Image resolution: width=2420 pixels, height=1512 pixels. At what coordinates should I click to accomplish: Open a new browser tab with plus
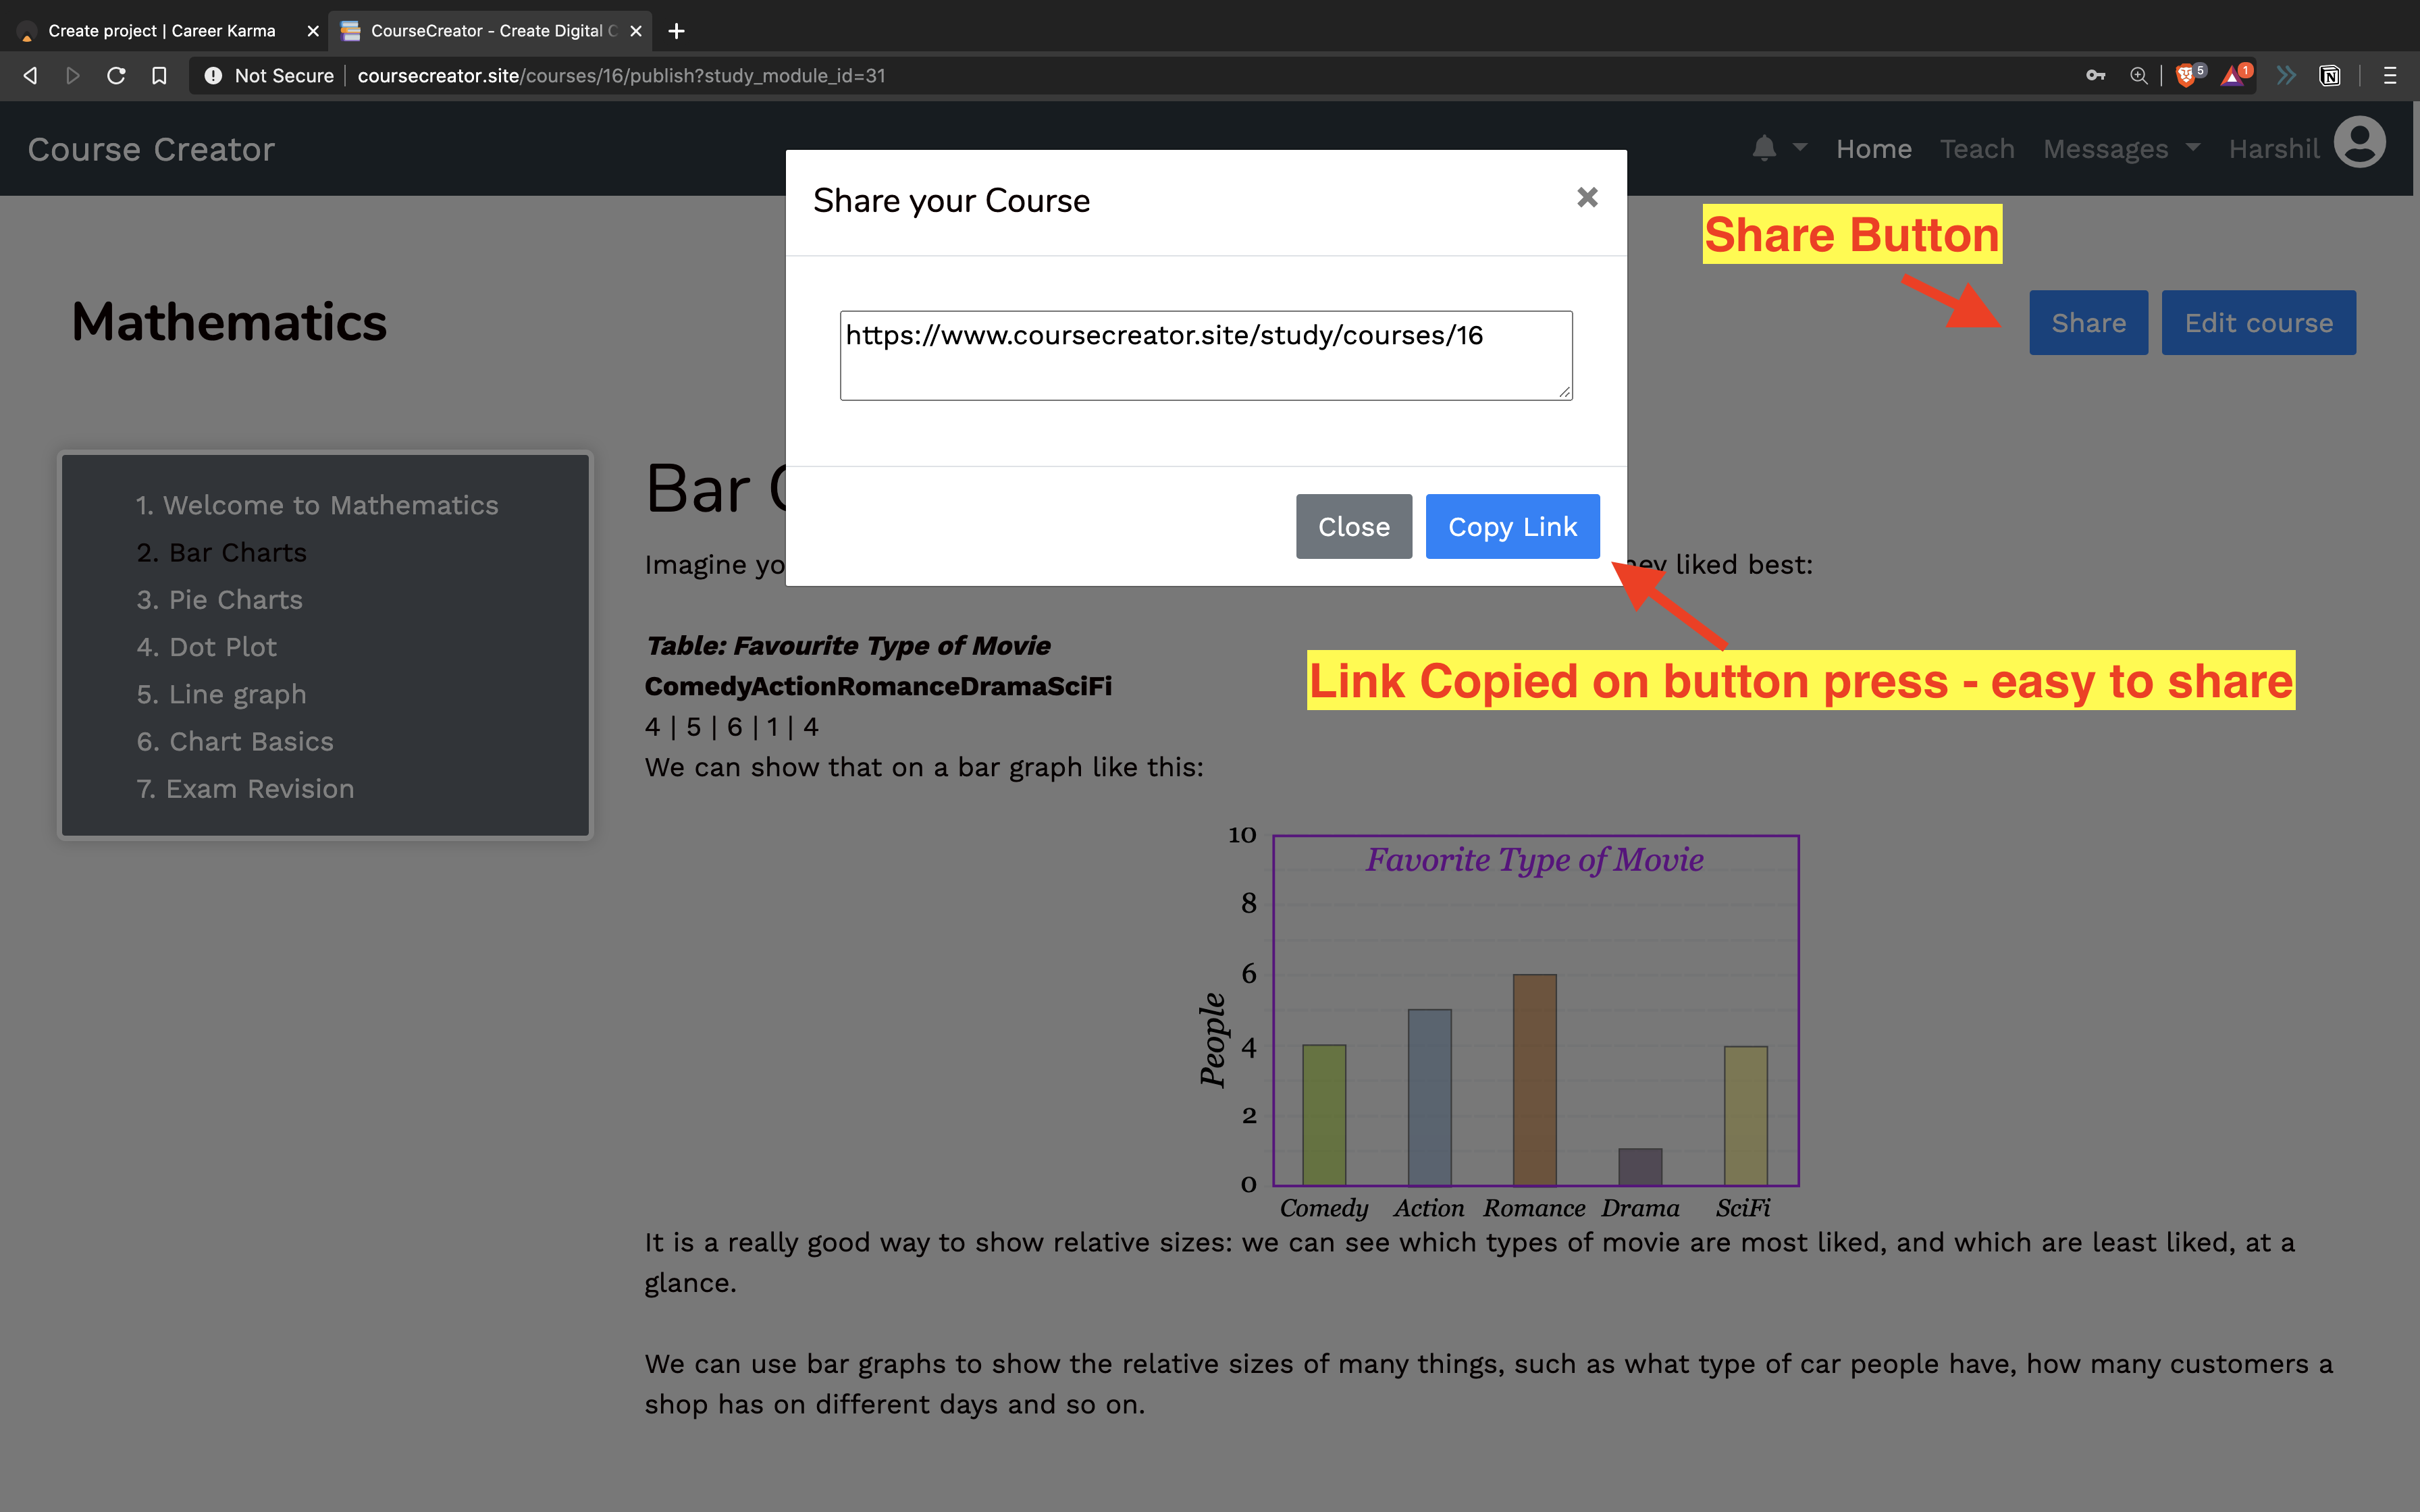677,31
